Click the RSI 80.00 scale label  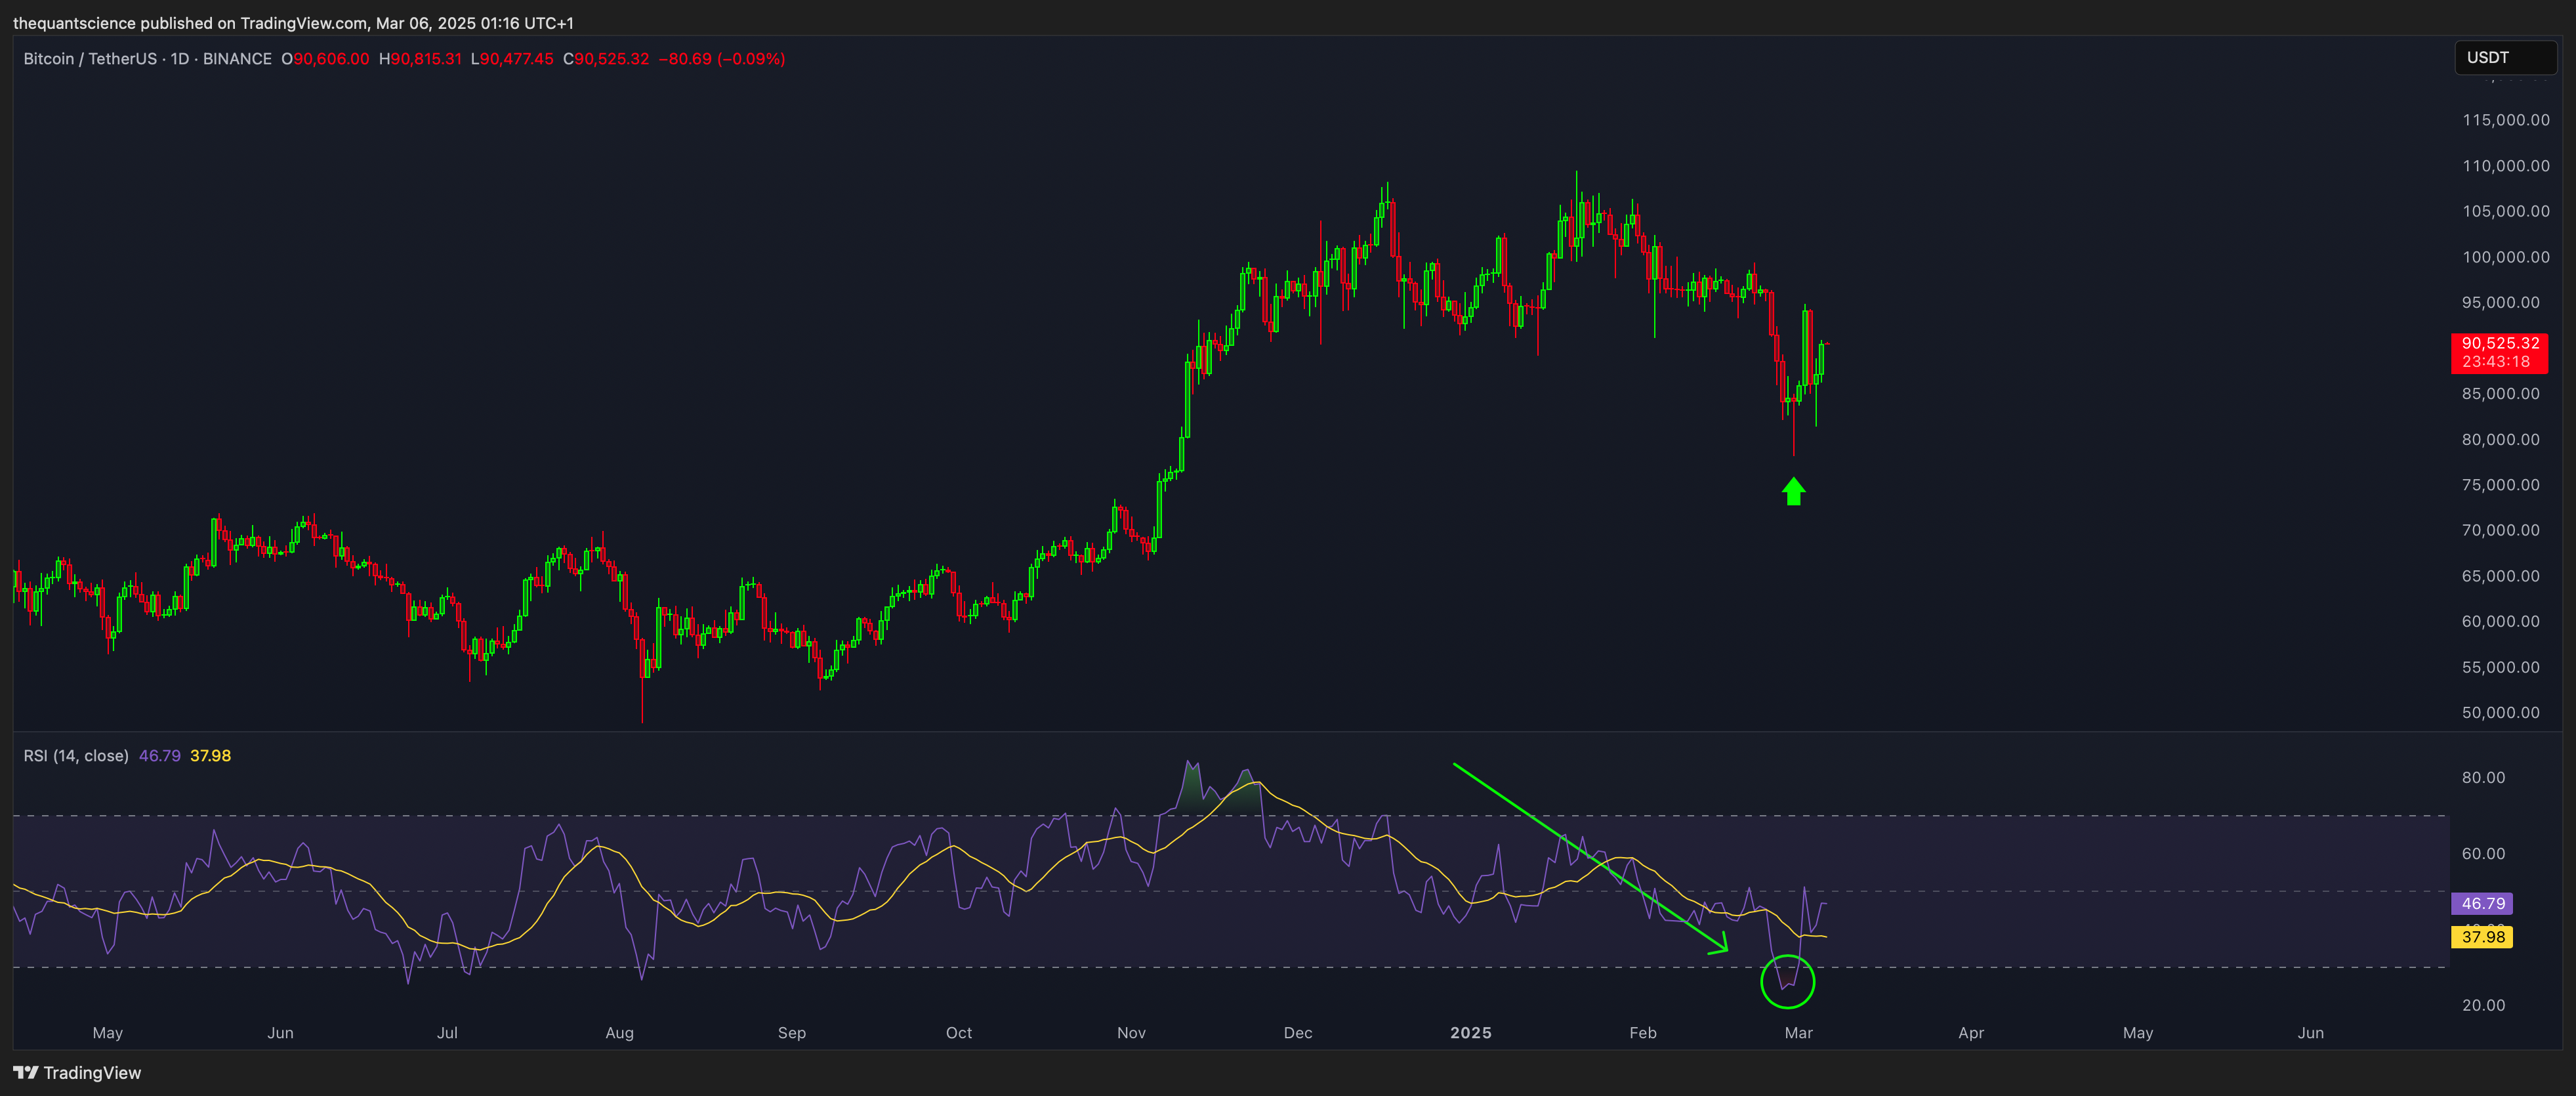coord(2483,778)
